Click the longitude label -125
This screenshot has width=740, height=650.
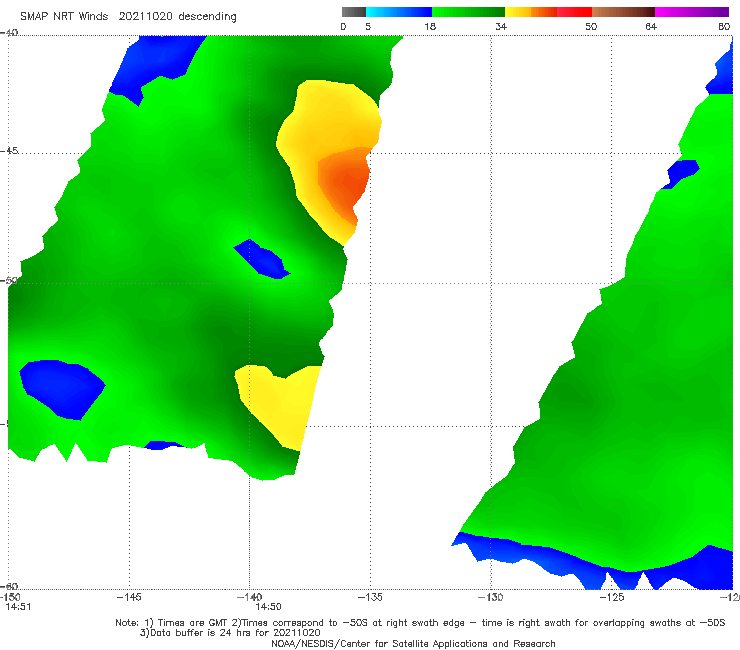coord(612,597)
